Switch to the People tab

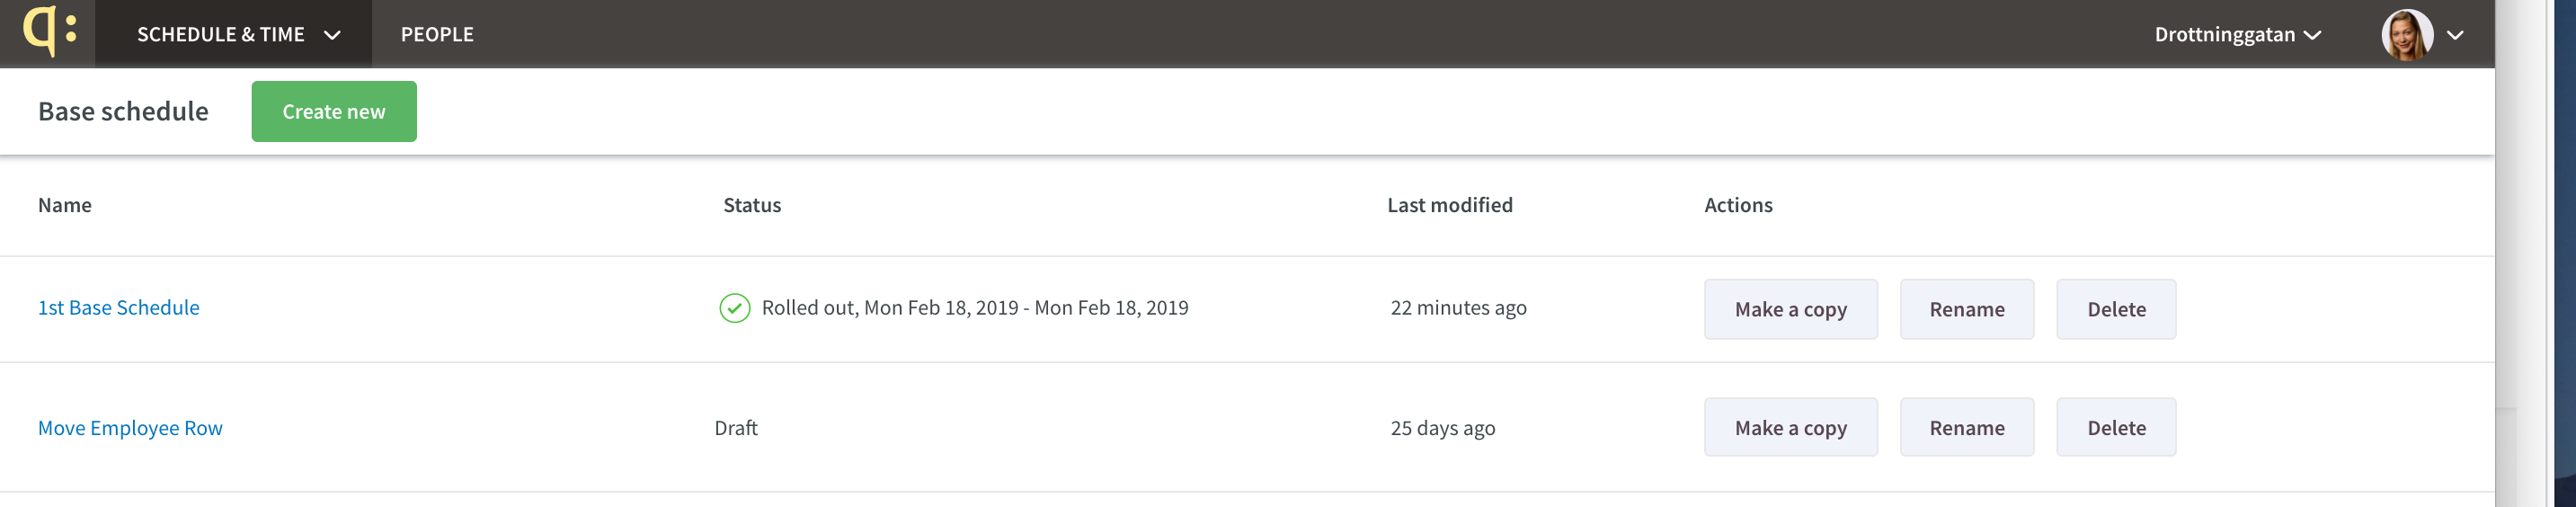click(x=437, y=34)
